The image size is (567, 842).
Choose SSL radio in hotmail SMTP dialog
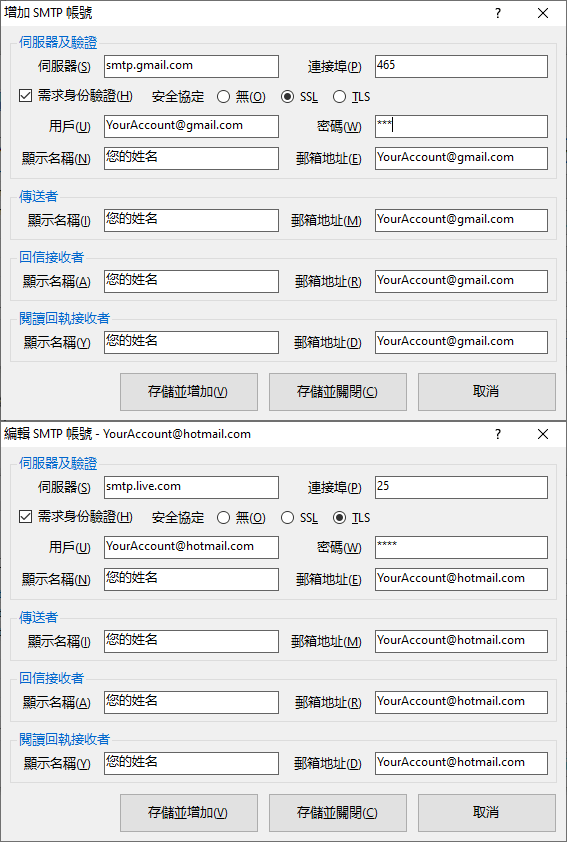[288, 518]
